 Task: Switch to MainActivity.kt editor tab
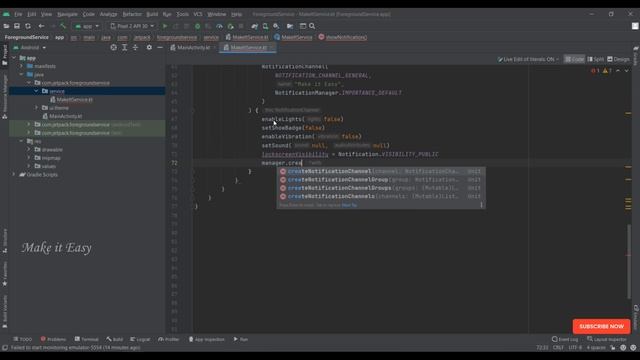[x=193, y=48]
